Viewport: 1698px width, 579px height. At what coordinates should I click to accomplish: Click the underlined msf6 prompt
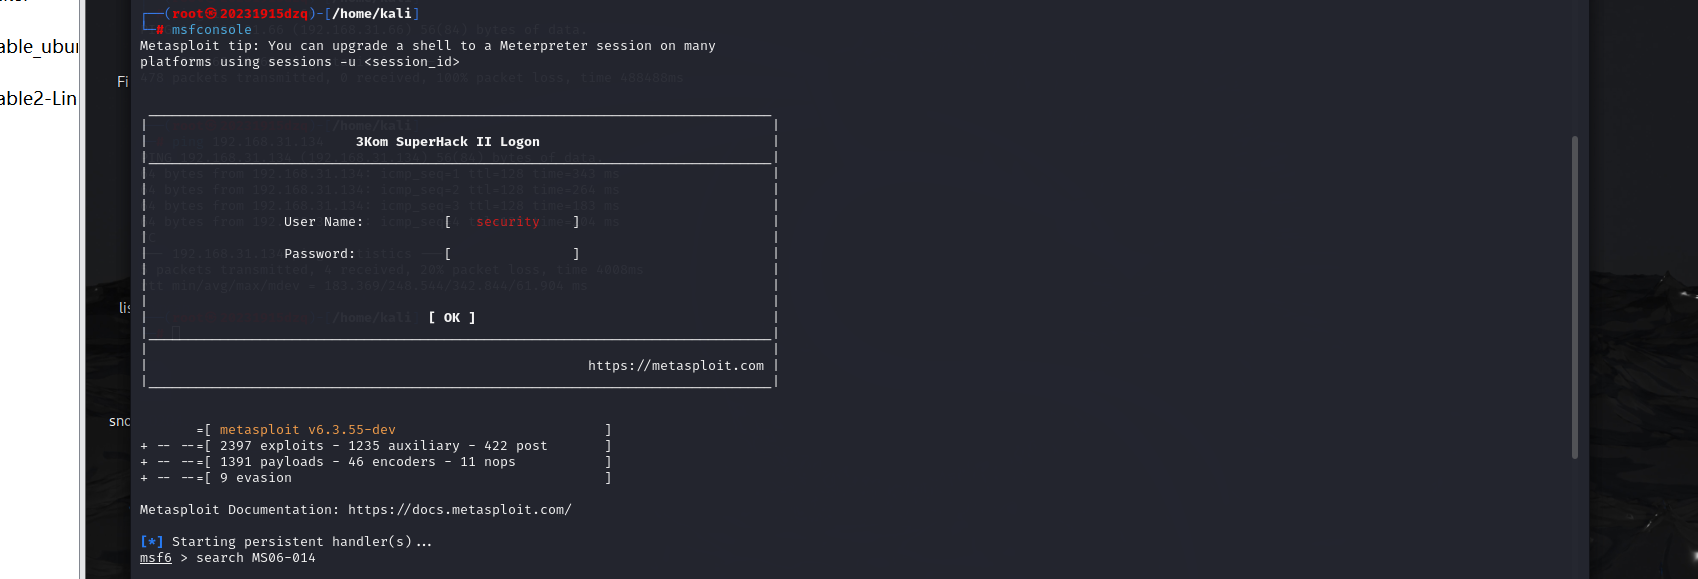156,558
